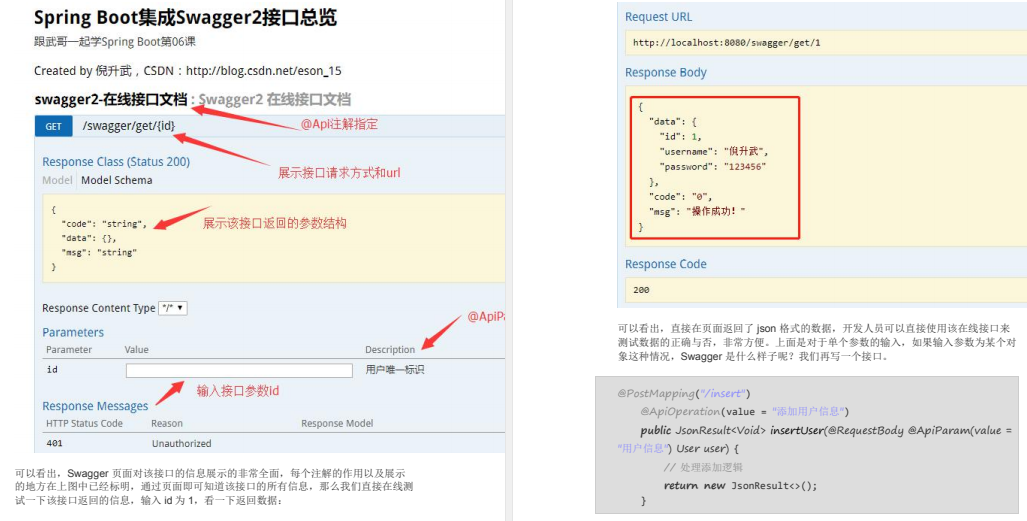The image size is (1027, 521).
Task: Click the 跟武哥一起学Spring Boot第06课 subtitle
Action: [115, 42]
